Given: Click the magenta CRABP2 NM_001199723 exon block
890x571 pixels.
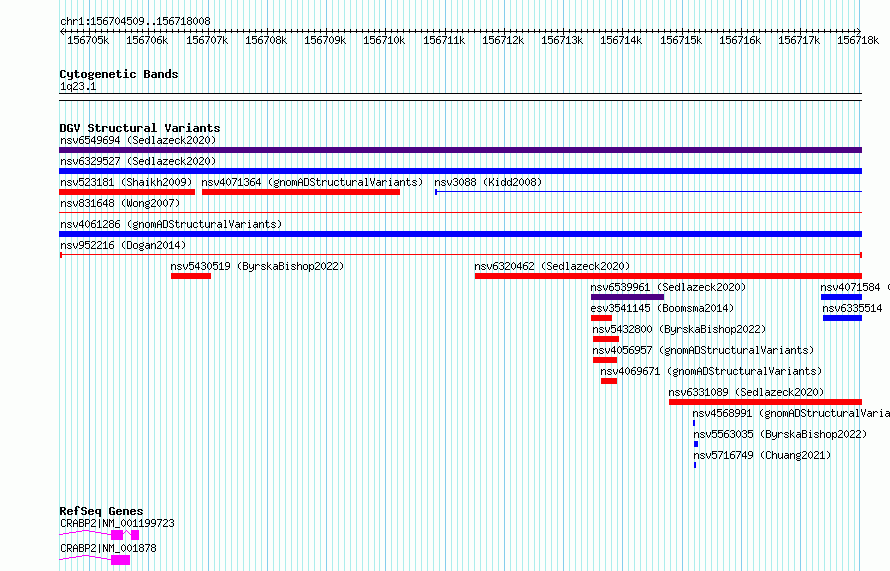Looking at the screenshot, I should pyautogui.click(x=117, y=535).
